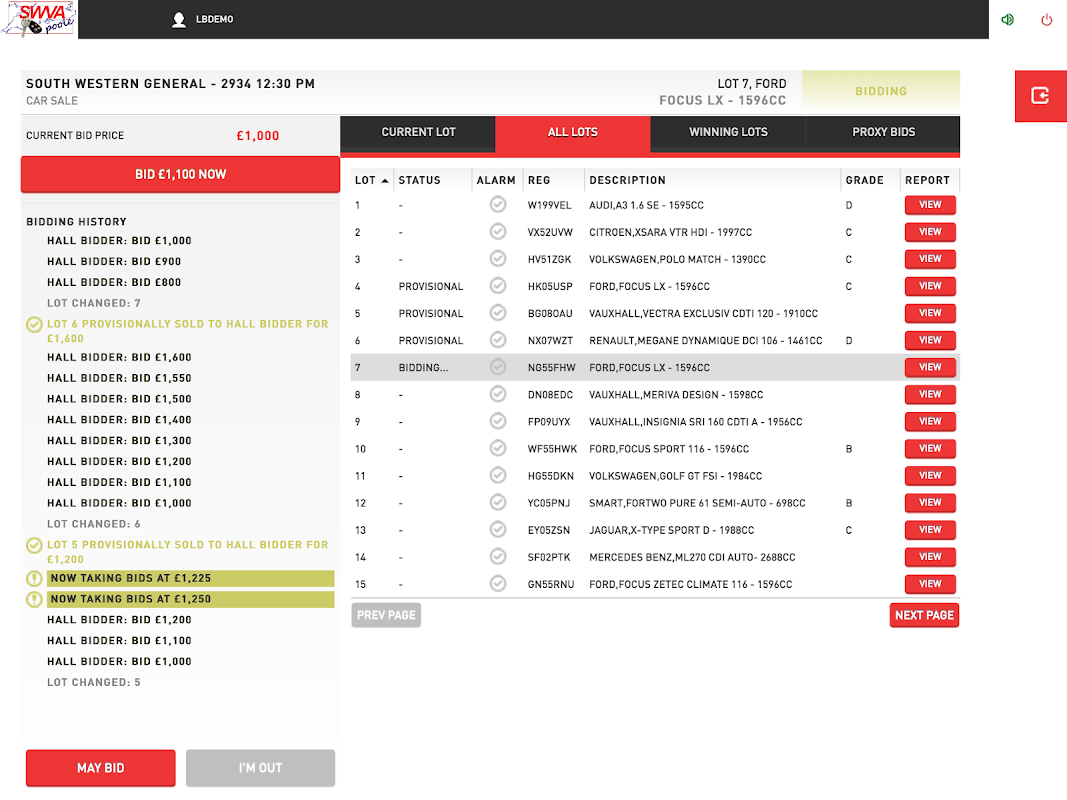1067x800 pixels.
Task: Switch to the Current Lot tab
Action: [x=418, y=132]
